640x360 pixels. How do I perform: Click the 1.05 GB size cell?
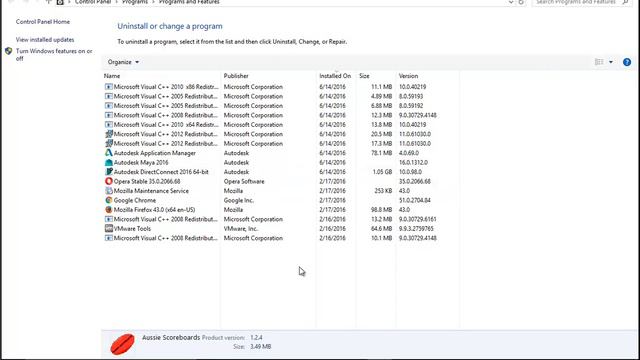coord(382,172)
